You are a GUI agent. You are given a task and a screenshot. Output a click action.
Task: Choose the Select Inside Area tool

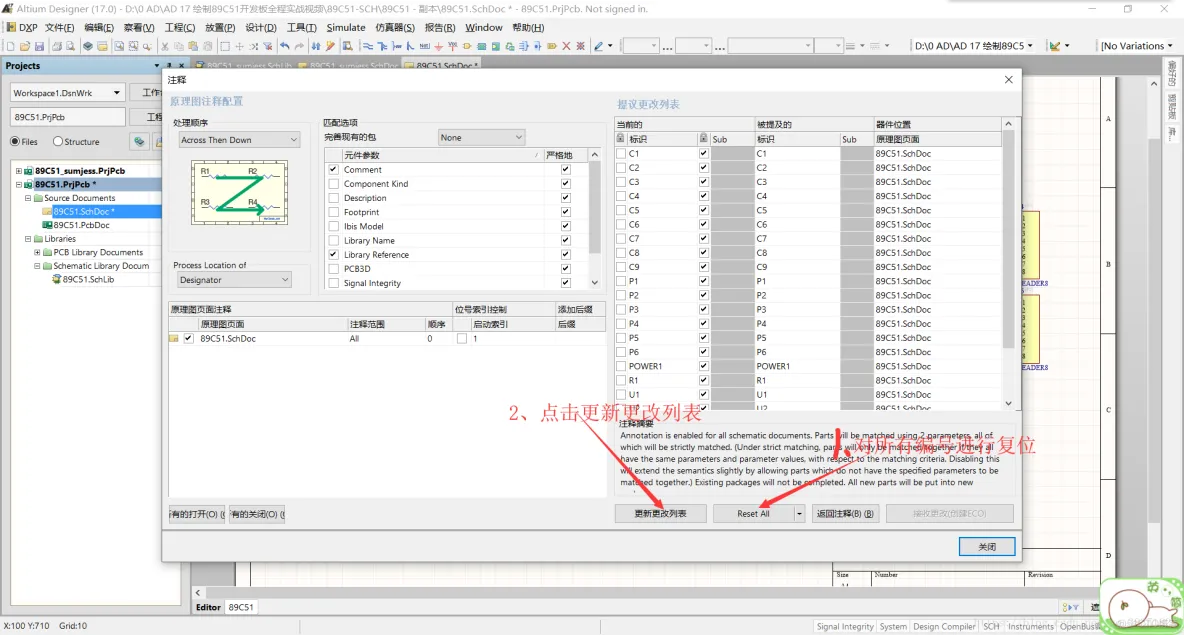click(225, 46)
